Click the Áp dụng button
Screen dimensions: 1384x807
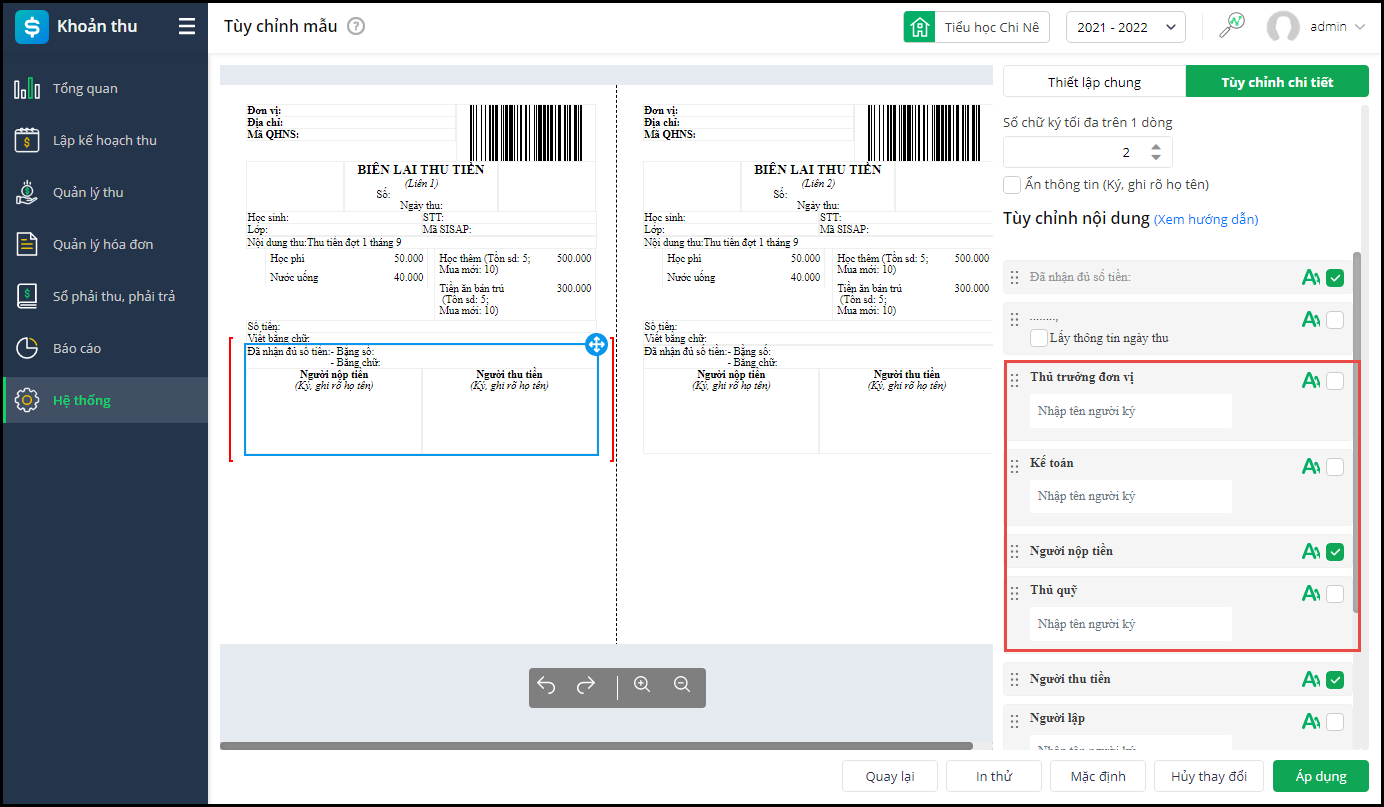pos(1320,776)
